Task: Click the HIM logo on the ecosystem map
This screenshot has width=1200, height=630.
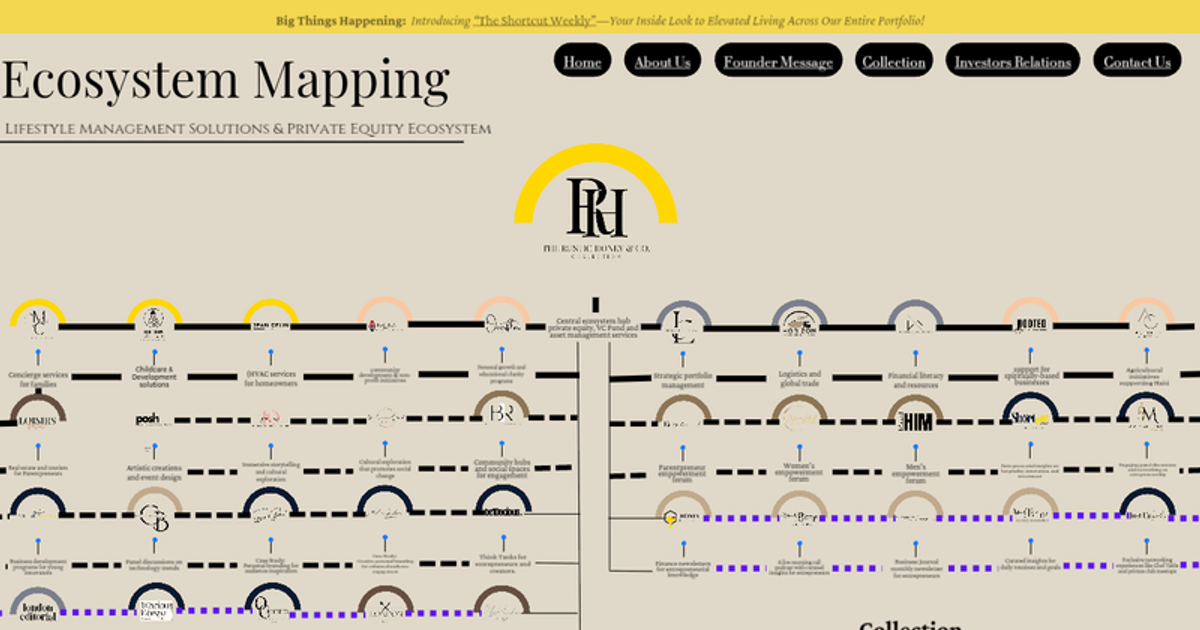Action: tap(915, 423)
